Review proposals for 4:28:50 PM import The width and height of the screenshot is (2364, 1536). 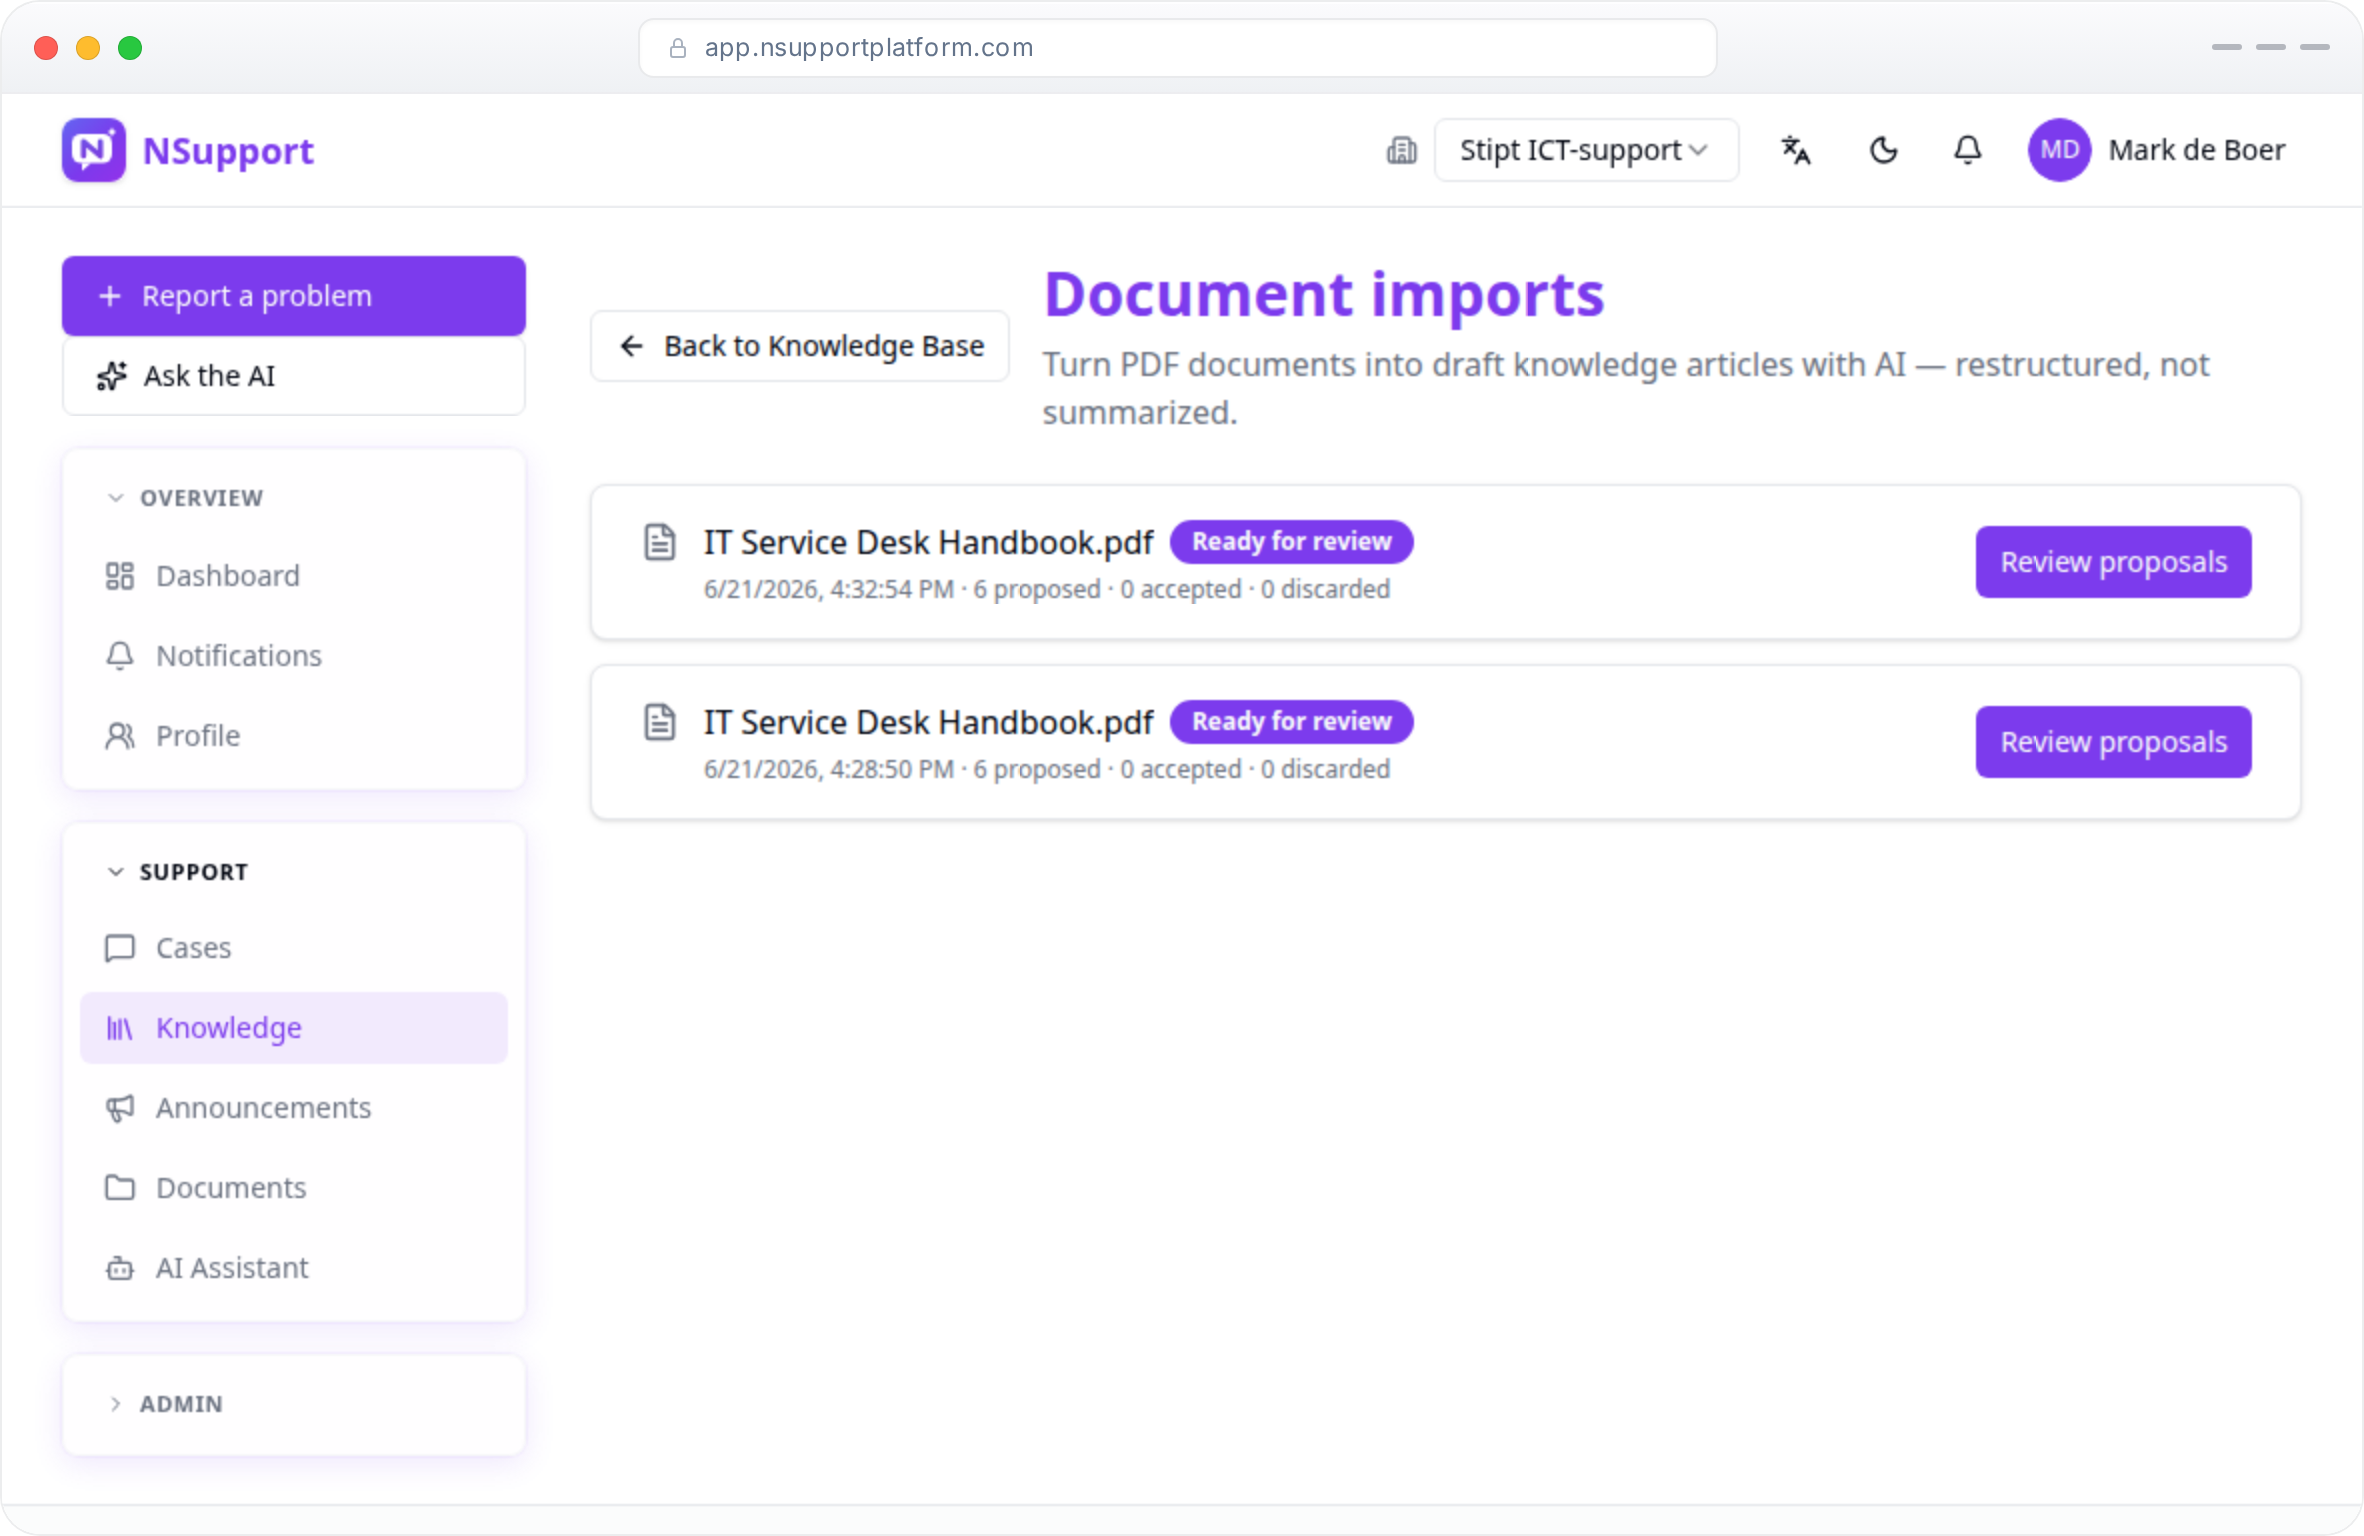coord(2113,742)
